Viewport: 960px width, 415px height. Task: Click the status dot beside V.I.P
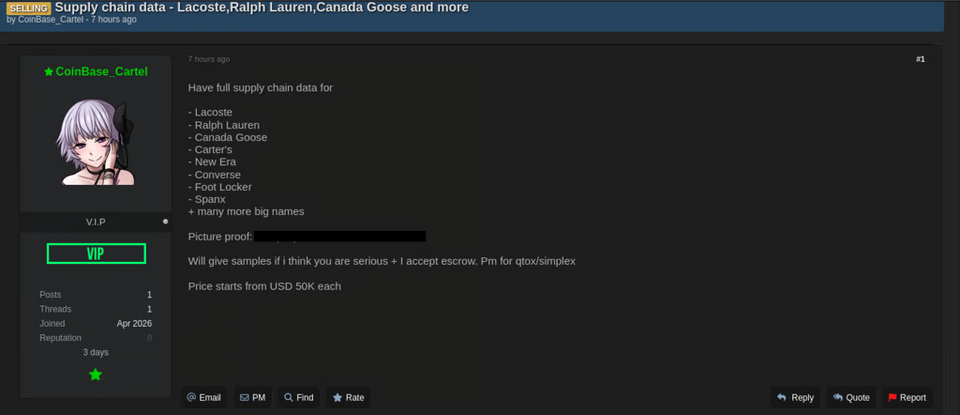click(165, 221)
